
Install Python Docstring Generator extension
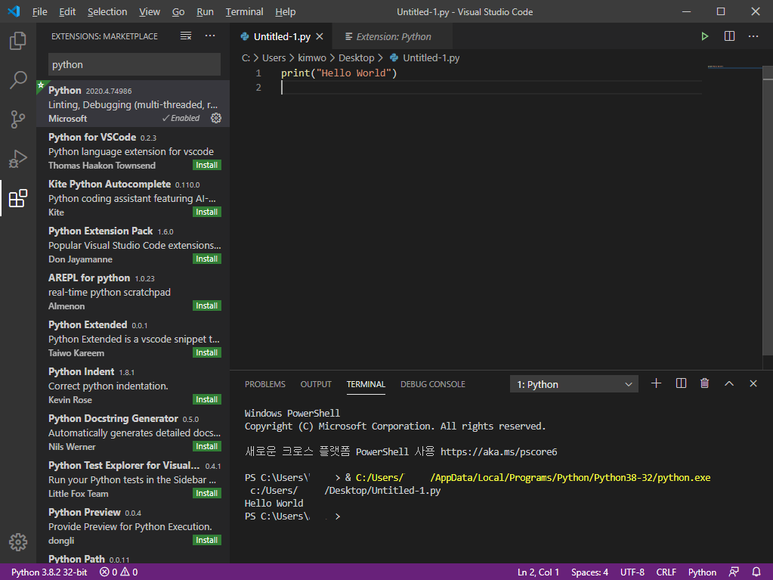207,446
